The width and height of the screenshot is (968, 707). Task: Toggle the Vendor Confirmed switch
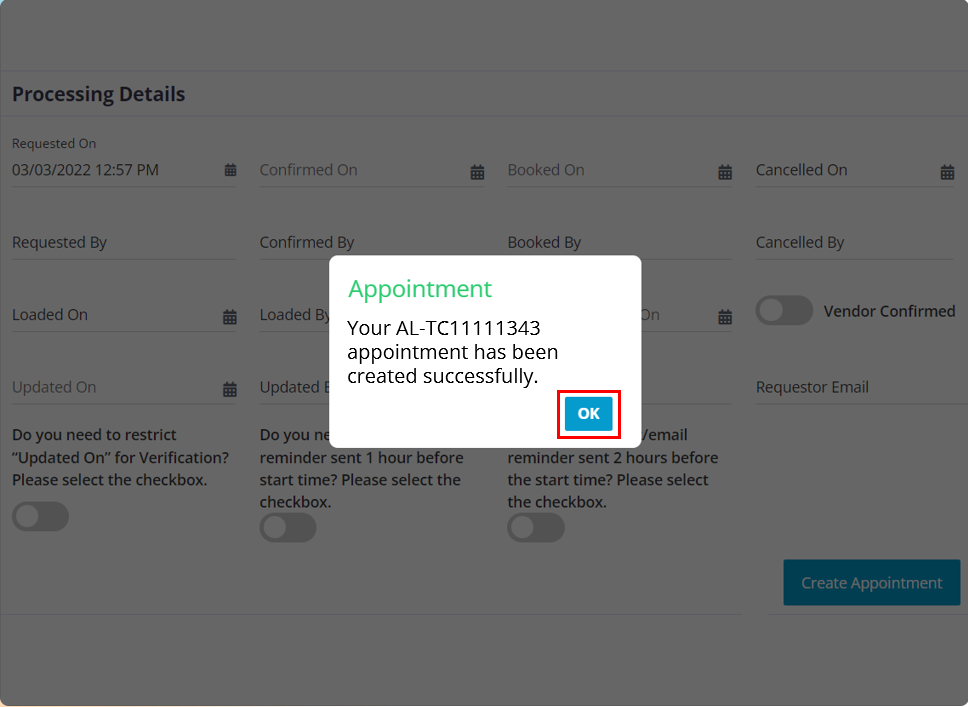(x=785, y=311)
